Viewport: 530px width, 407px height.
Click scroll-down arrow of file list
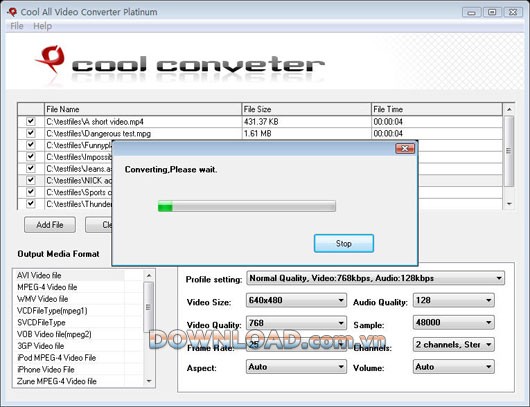tap(509, 204)
